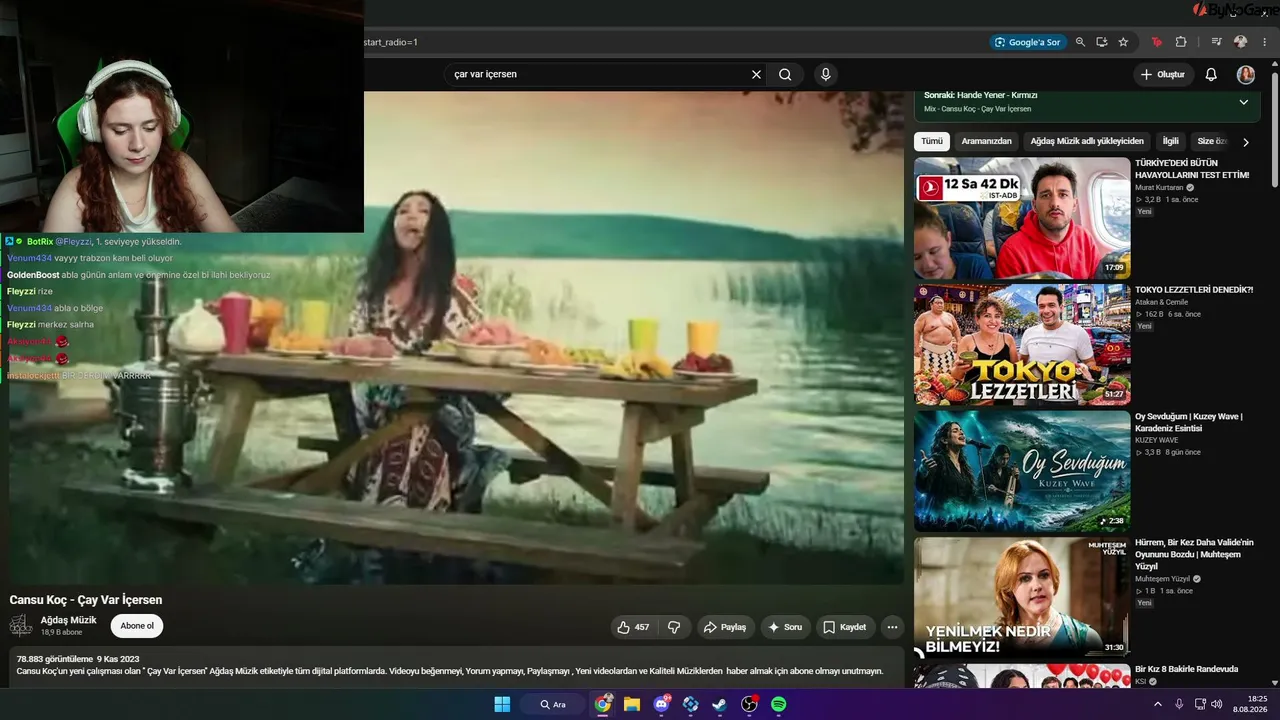Open more actions three-dot button under video

892,627
